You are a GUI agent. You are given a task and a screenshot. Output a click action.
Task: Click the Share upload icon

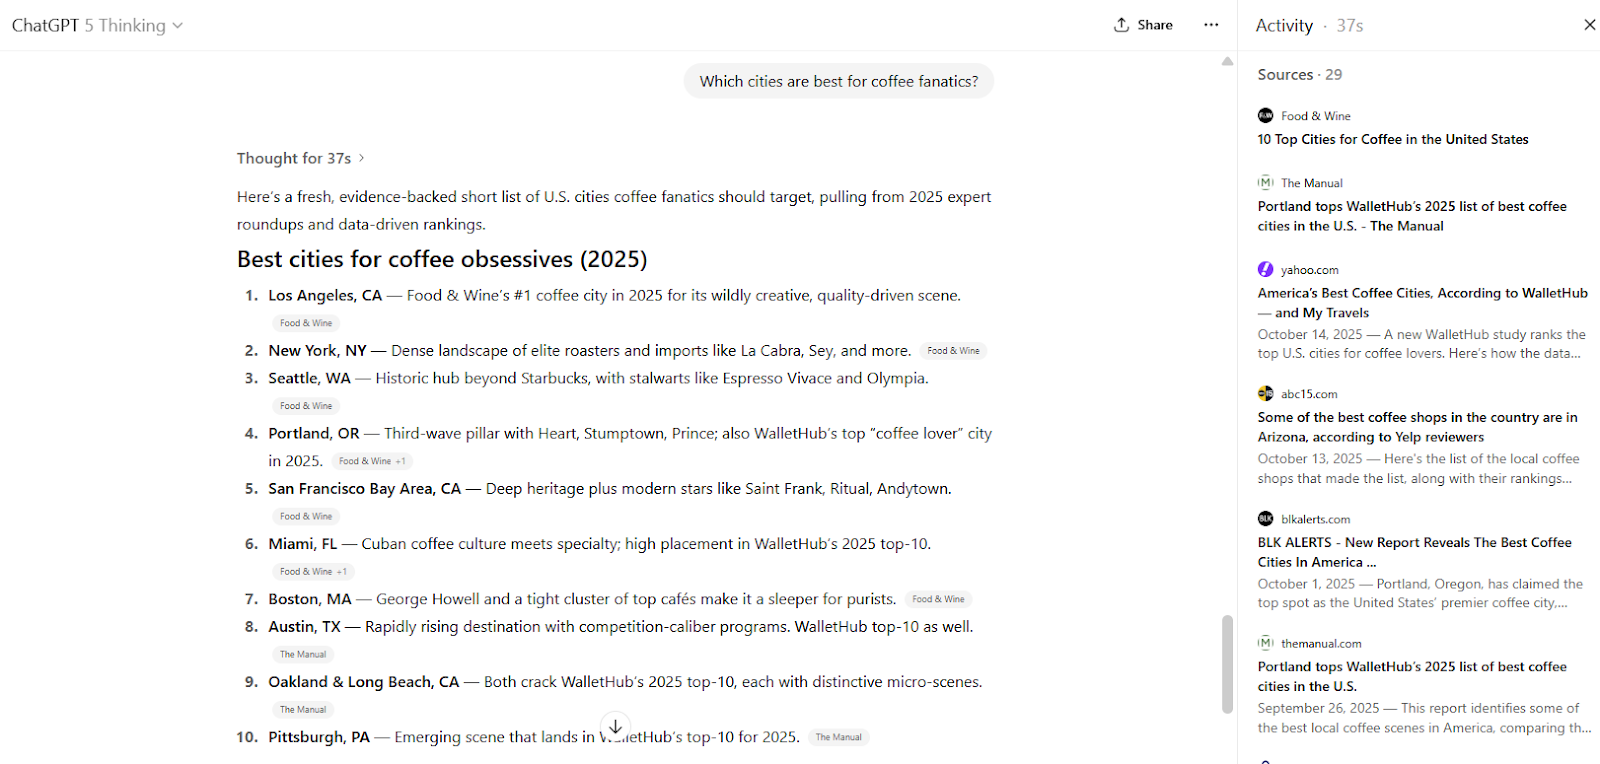point(1121,25)
